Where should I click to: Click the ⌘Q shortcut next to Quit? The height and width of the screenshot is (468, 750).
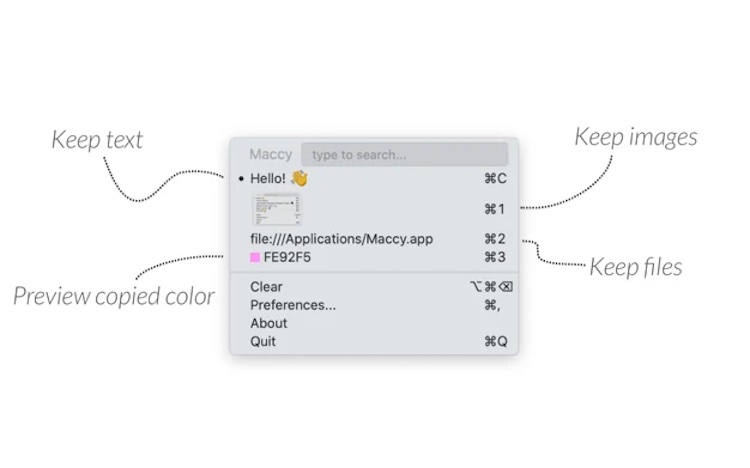coord(496,341)
